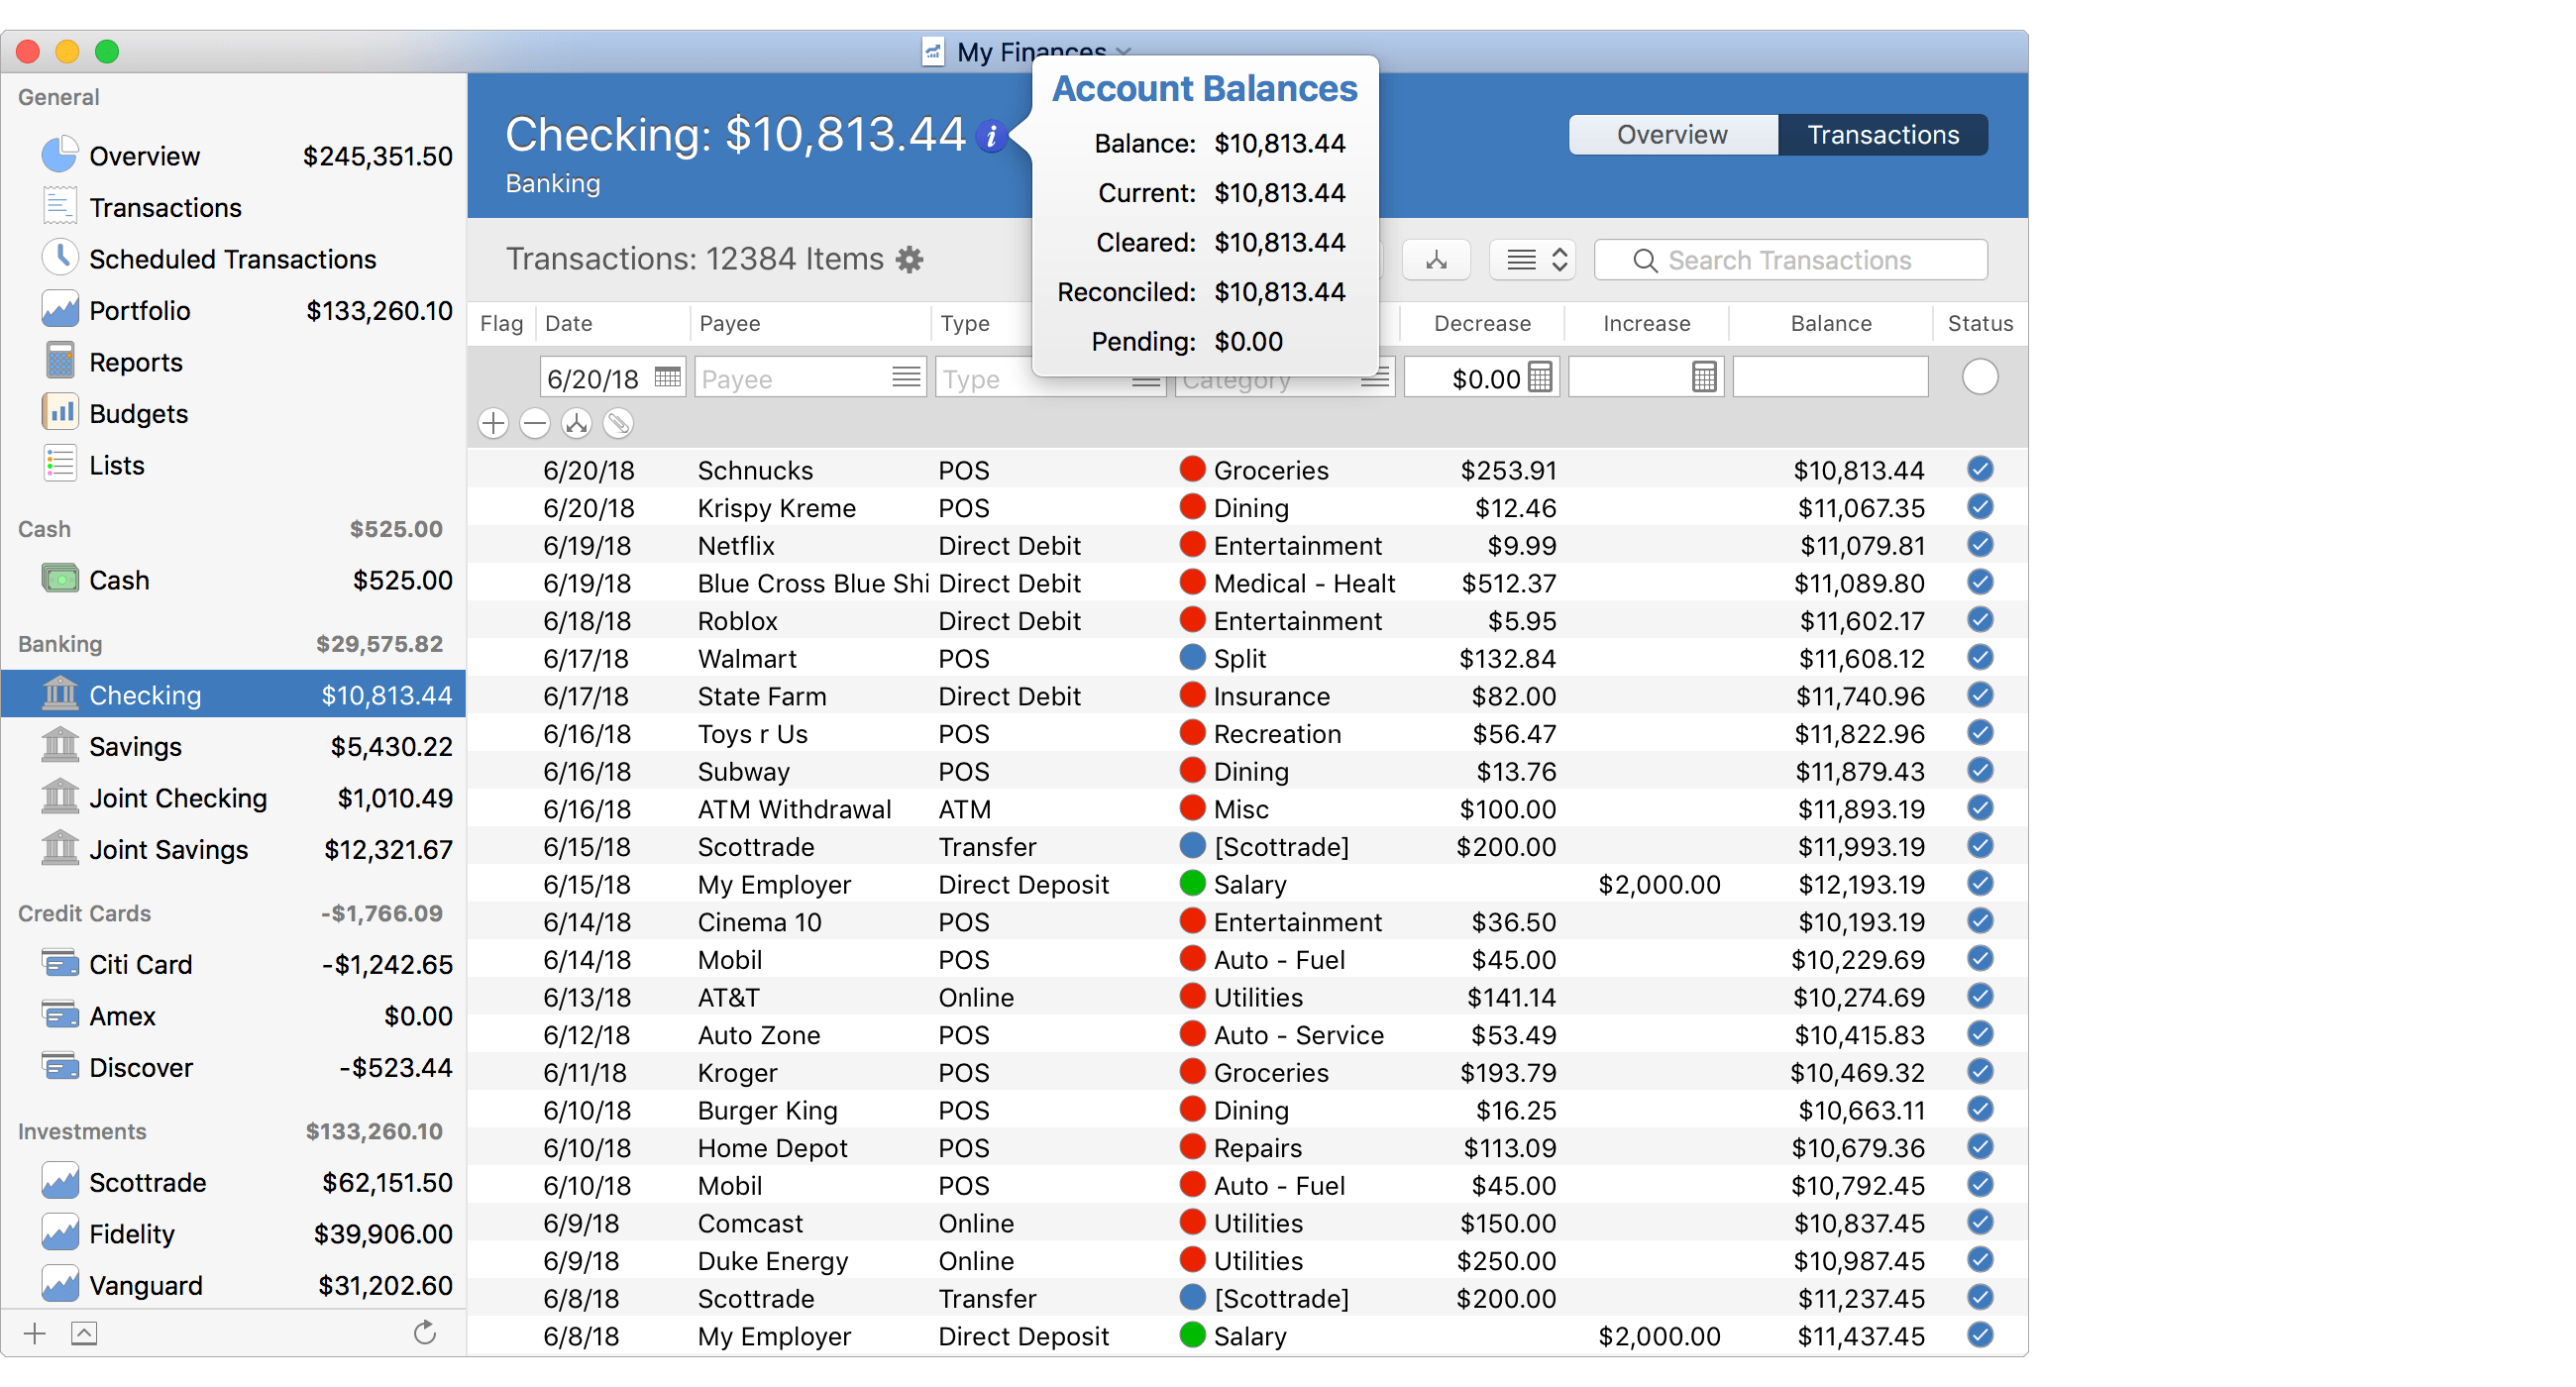2576x1387 pixels.
Task: Toggle cleared status for the Schnucks transaction
Action: pyautogui.click(x=1980, y=469)
